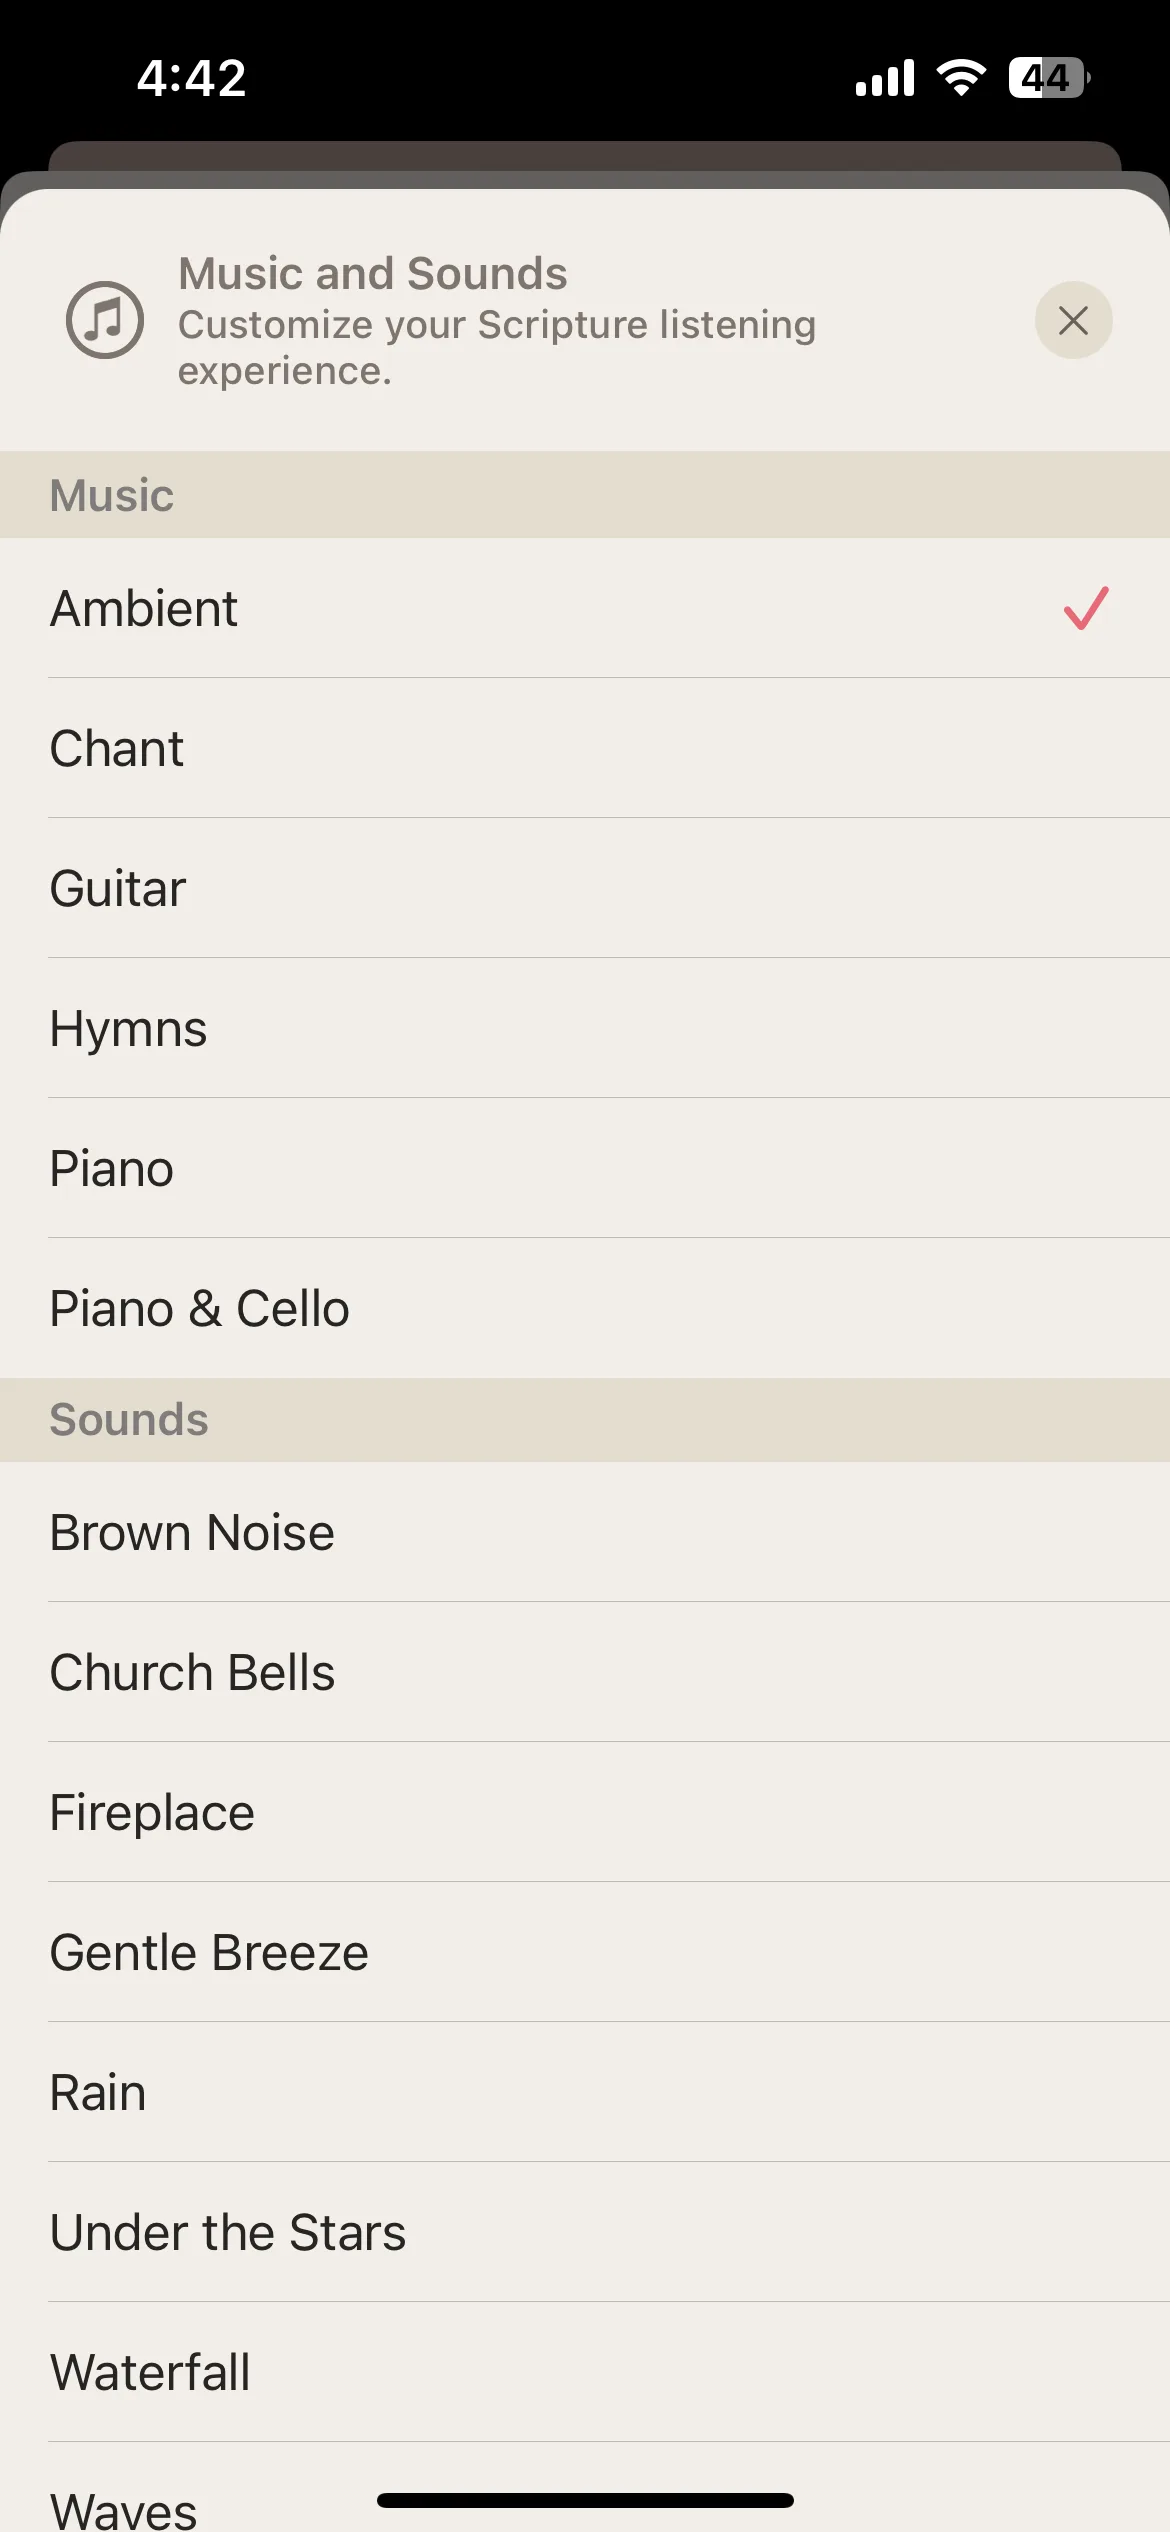Pick Hymns from the Music list
This screenshot has height=2532, width=1170.
click(585, 1028)
